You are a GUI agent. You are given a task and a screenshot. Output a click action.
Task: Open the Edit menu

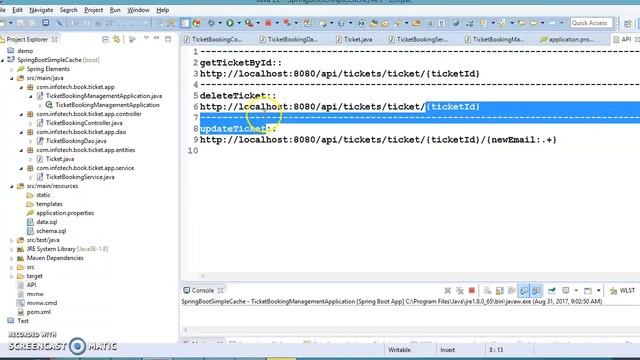pyautogui.click(x=18, y=10)
